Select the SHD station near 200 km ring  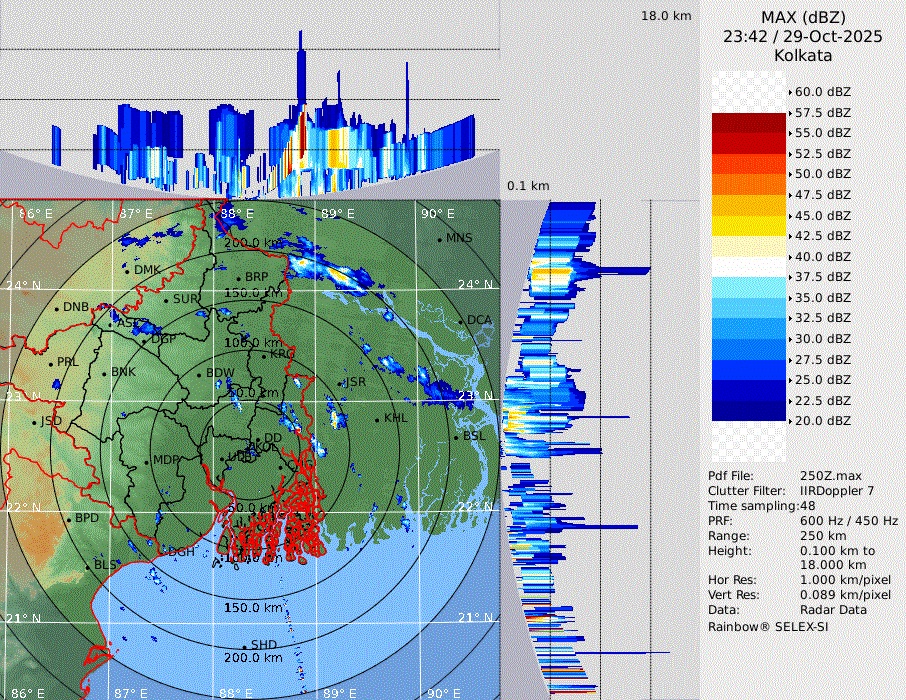[244, 645]
